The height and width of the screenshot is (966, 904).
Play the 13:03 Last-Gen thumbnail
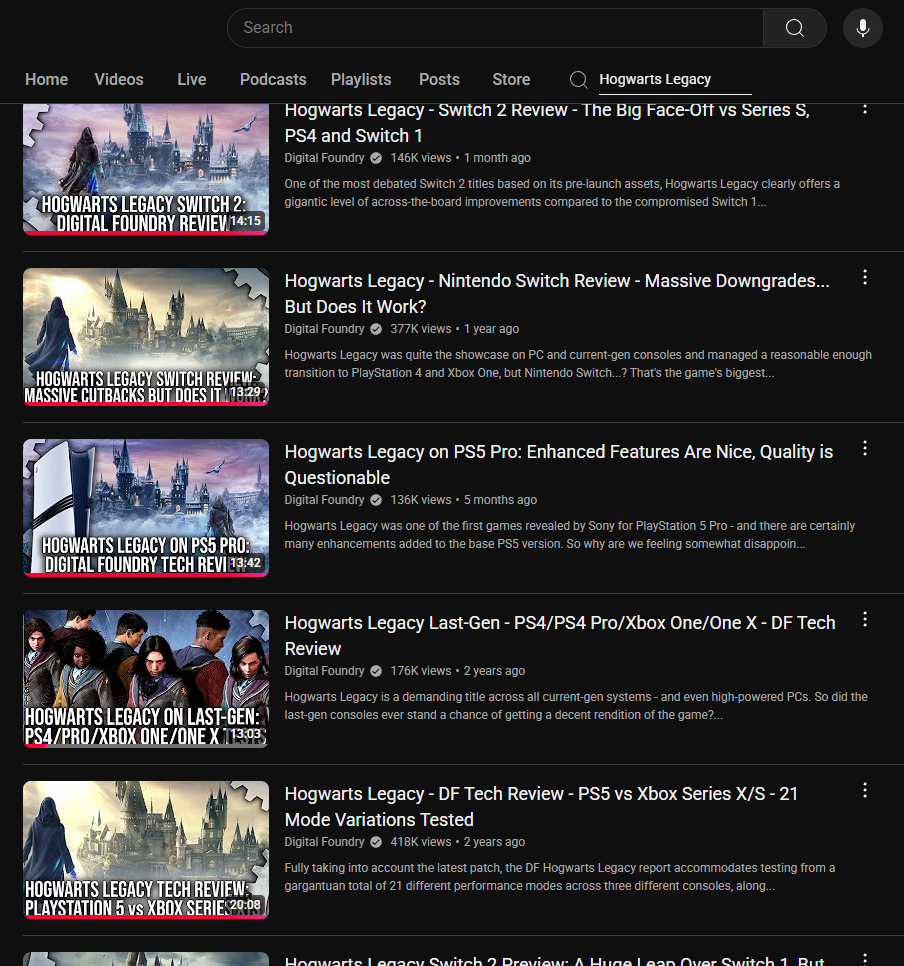[146, 678]
